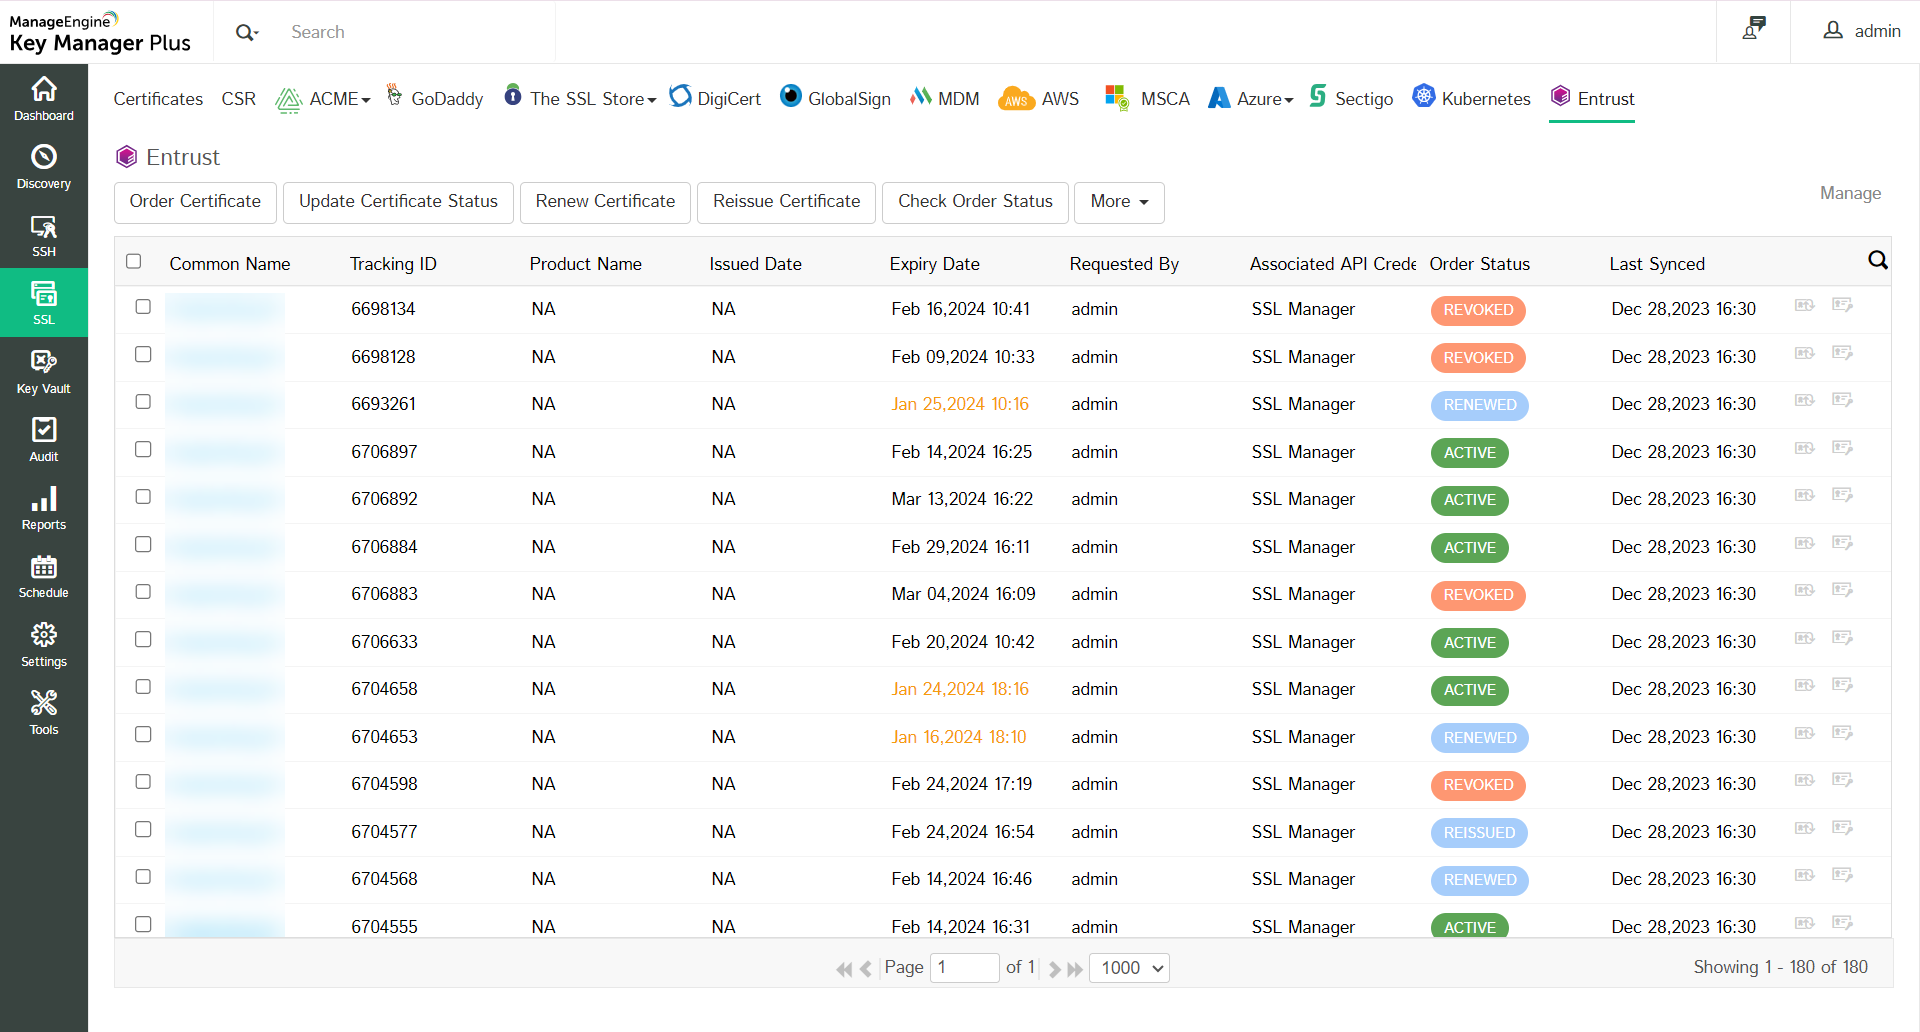Go to the next page arrow

click(x=1054, y=969)
